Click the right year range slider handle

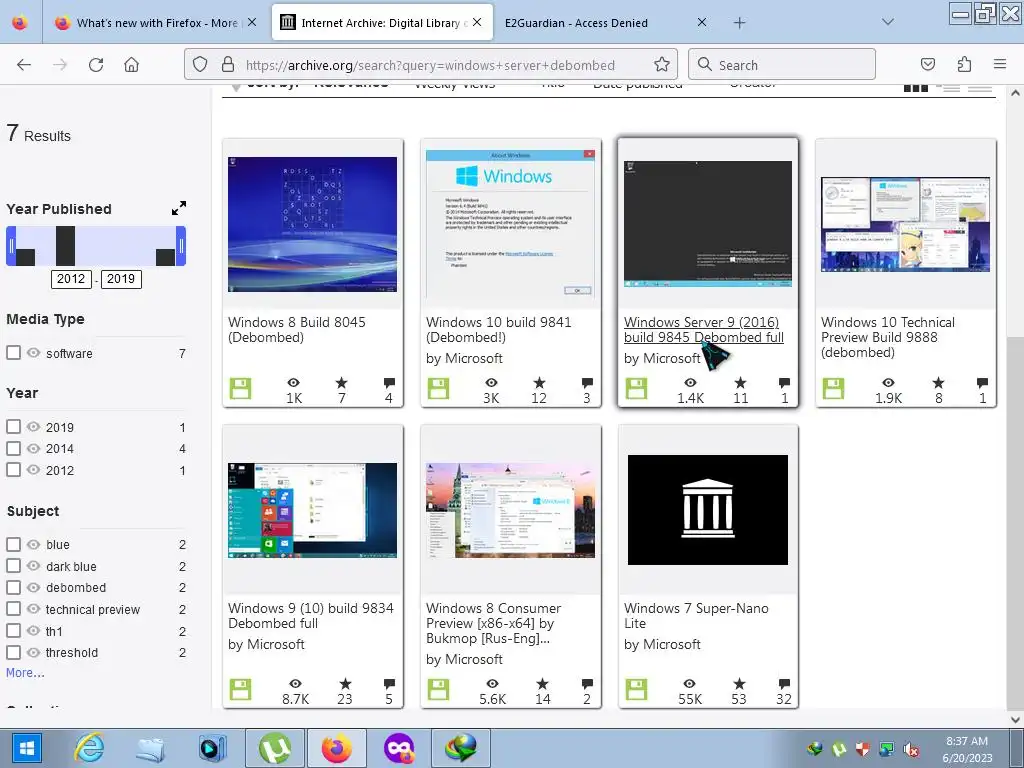[181, 246]
